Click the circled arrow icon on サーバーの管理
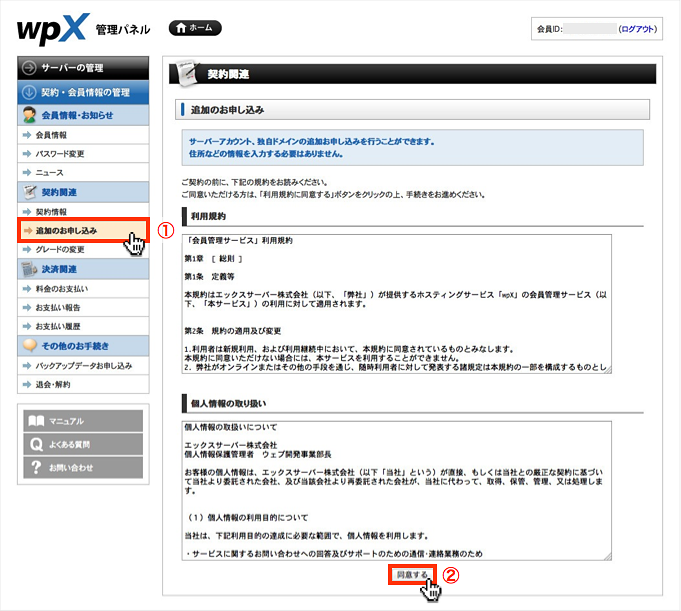This screenshot has height=611, width=681. tap(29, 68)
